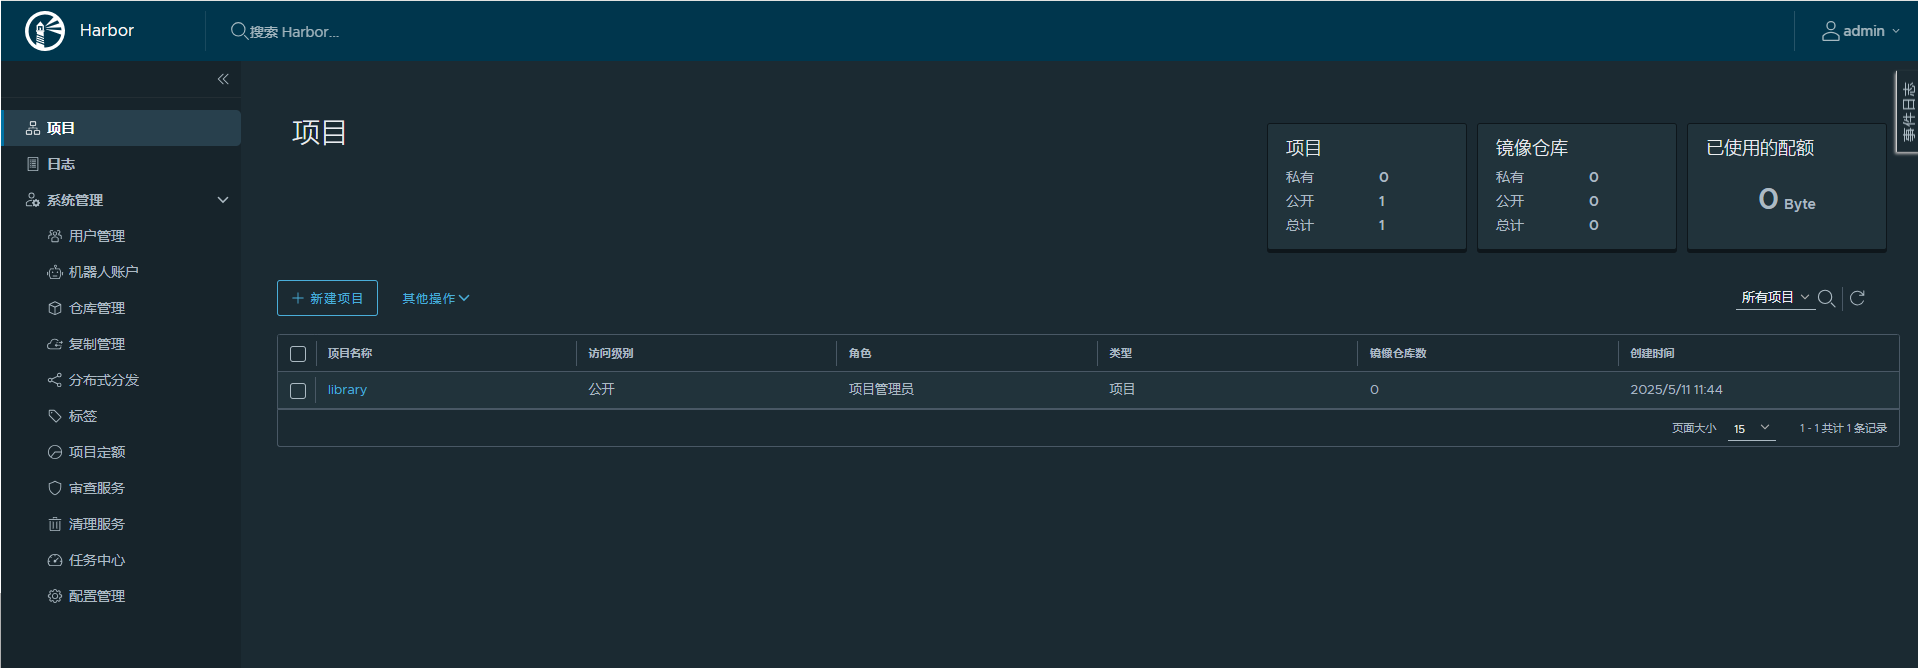Click the 类型 column header
This screenshot has height=668, width=1918.
[1120, 353]
